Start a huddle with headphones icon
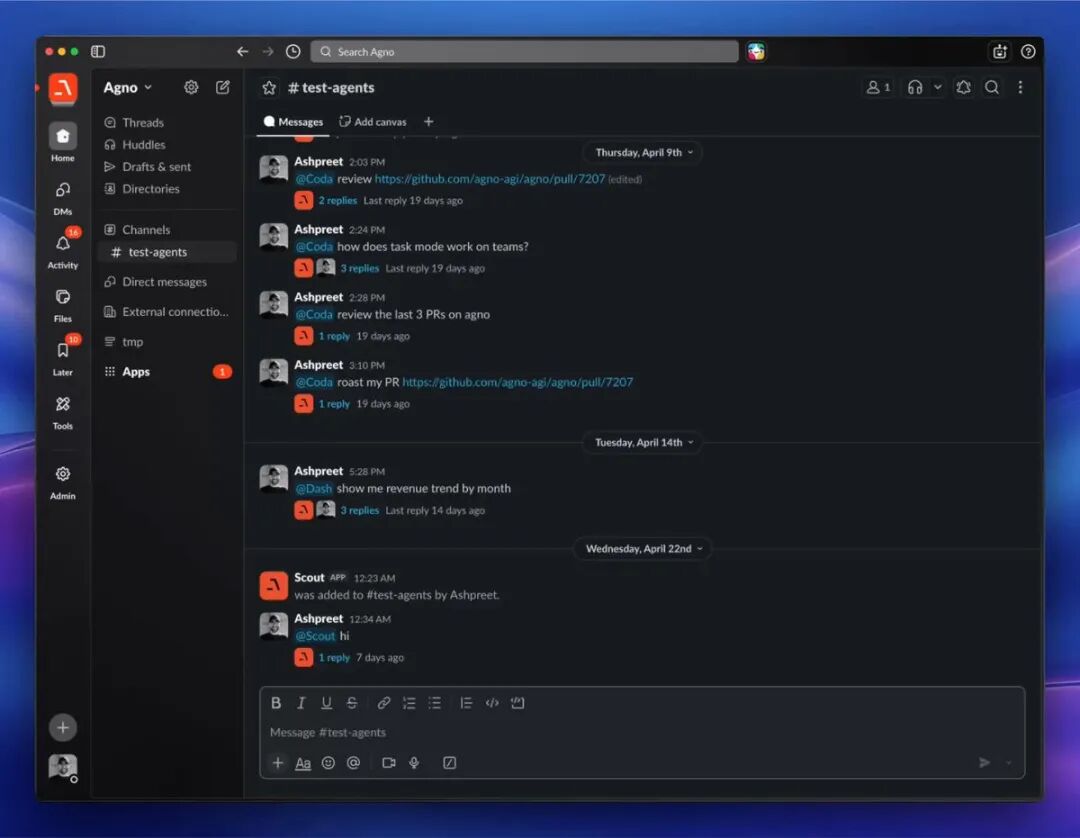 coord(914,88)
